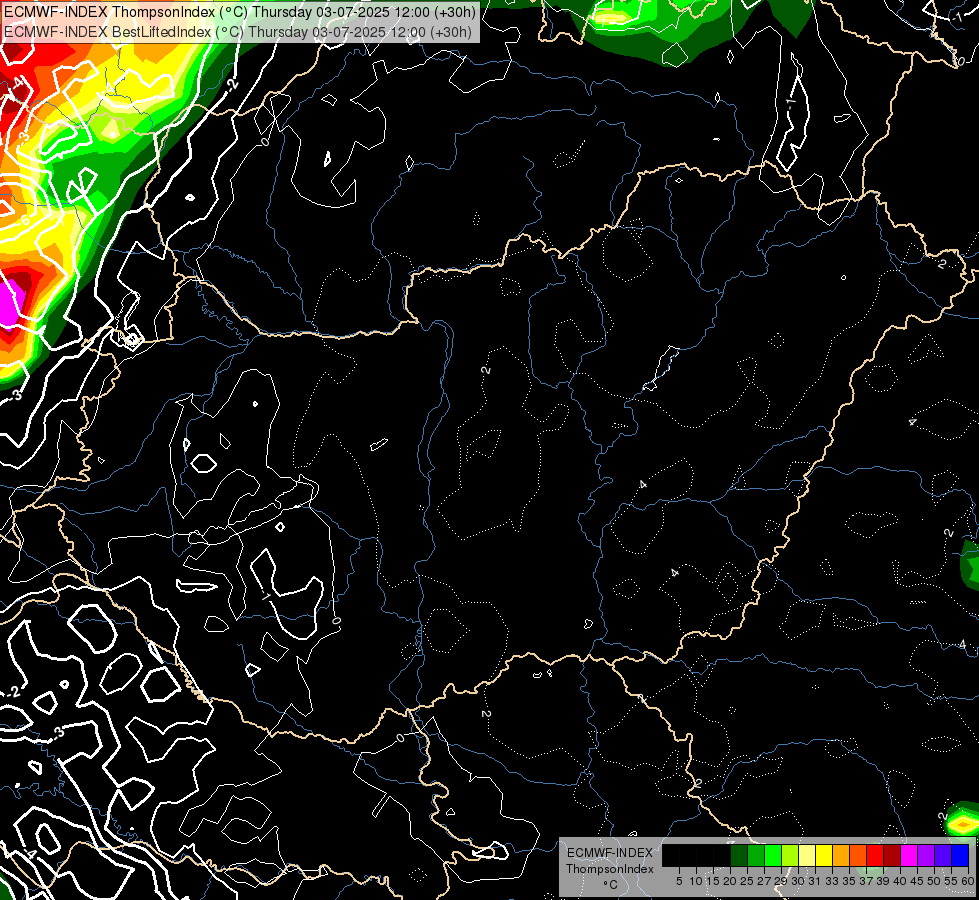Select the purple 45–50 legend swatch
The image size is (979, 900).
point(926,855)
